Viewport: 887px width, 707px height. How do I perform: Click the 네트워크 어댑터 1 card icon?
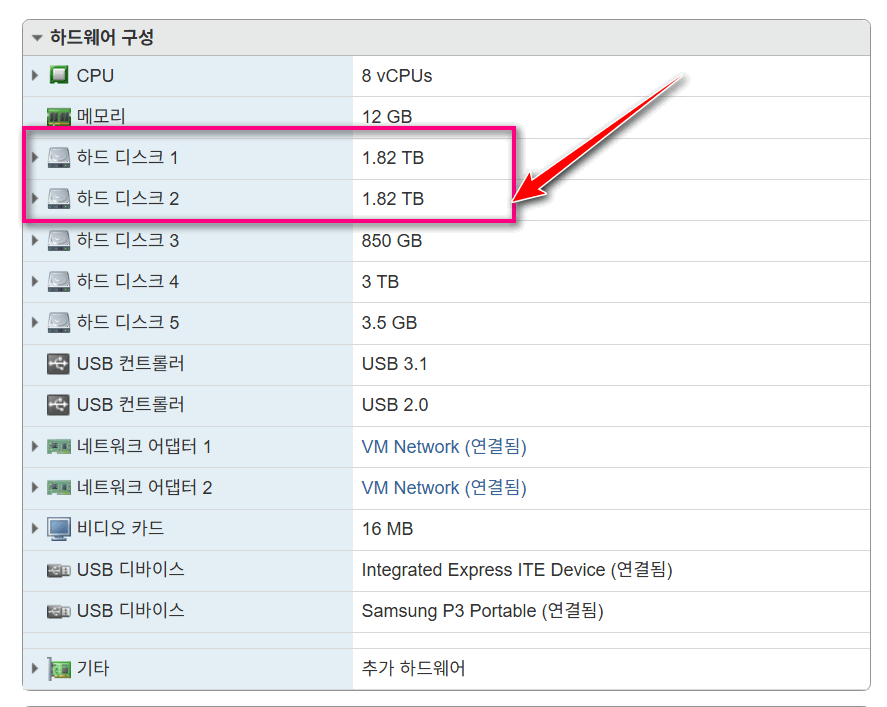pos(59,447)
